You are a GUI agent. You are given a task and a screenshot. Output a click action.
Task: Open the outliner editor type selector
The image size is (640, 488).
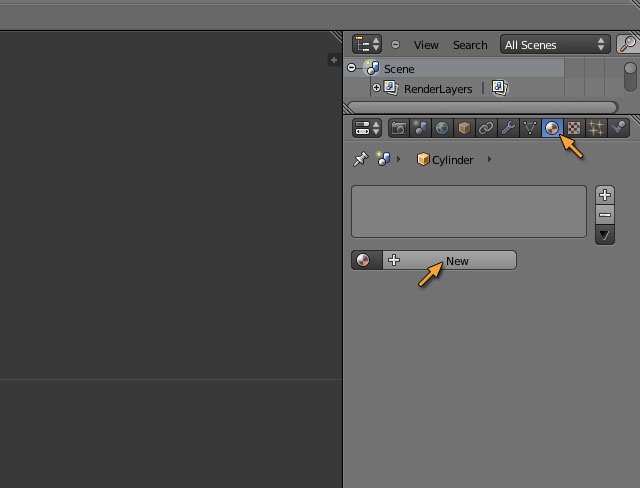(x=367, y=44)
